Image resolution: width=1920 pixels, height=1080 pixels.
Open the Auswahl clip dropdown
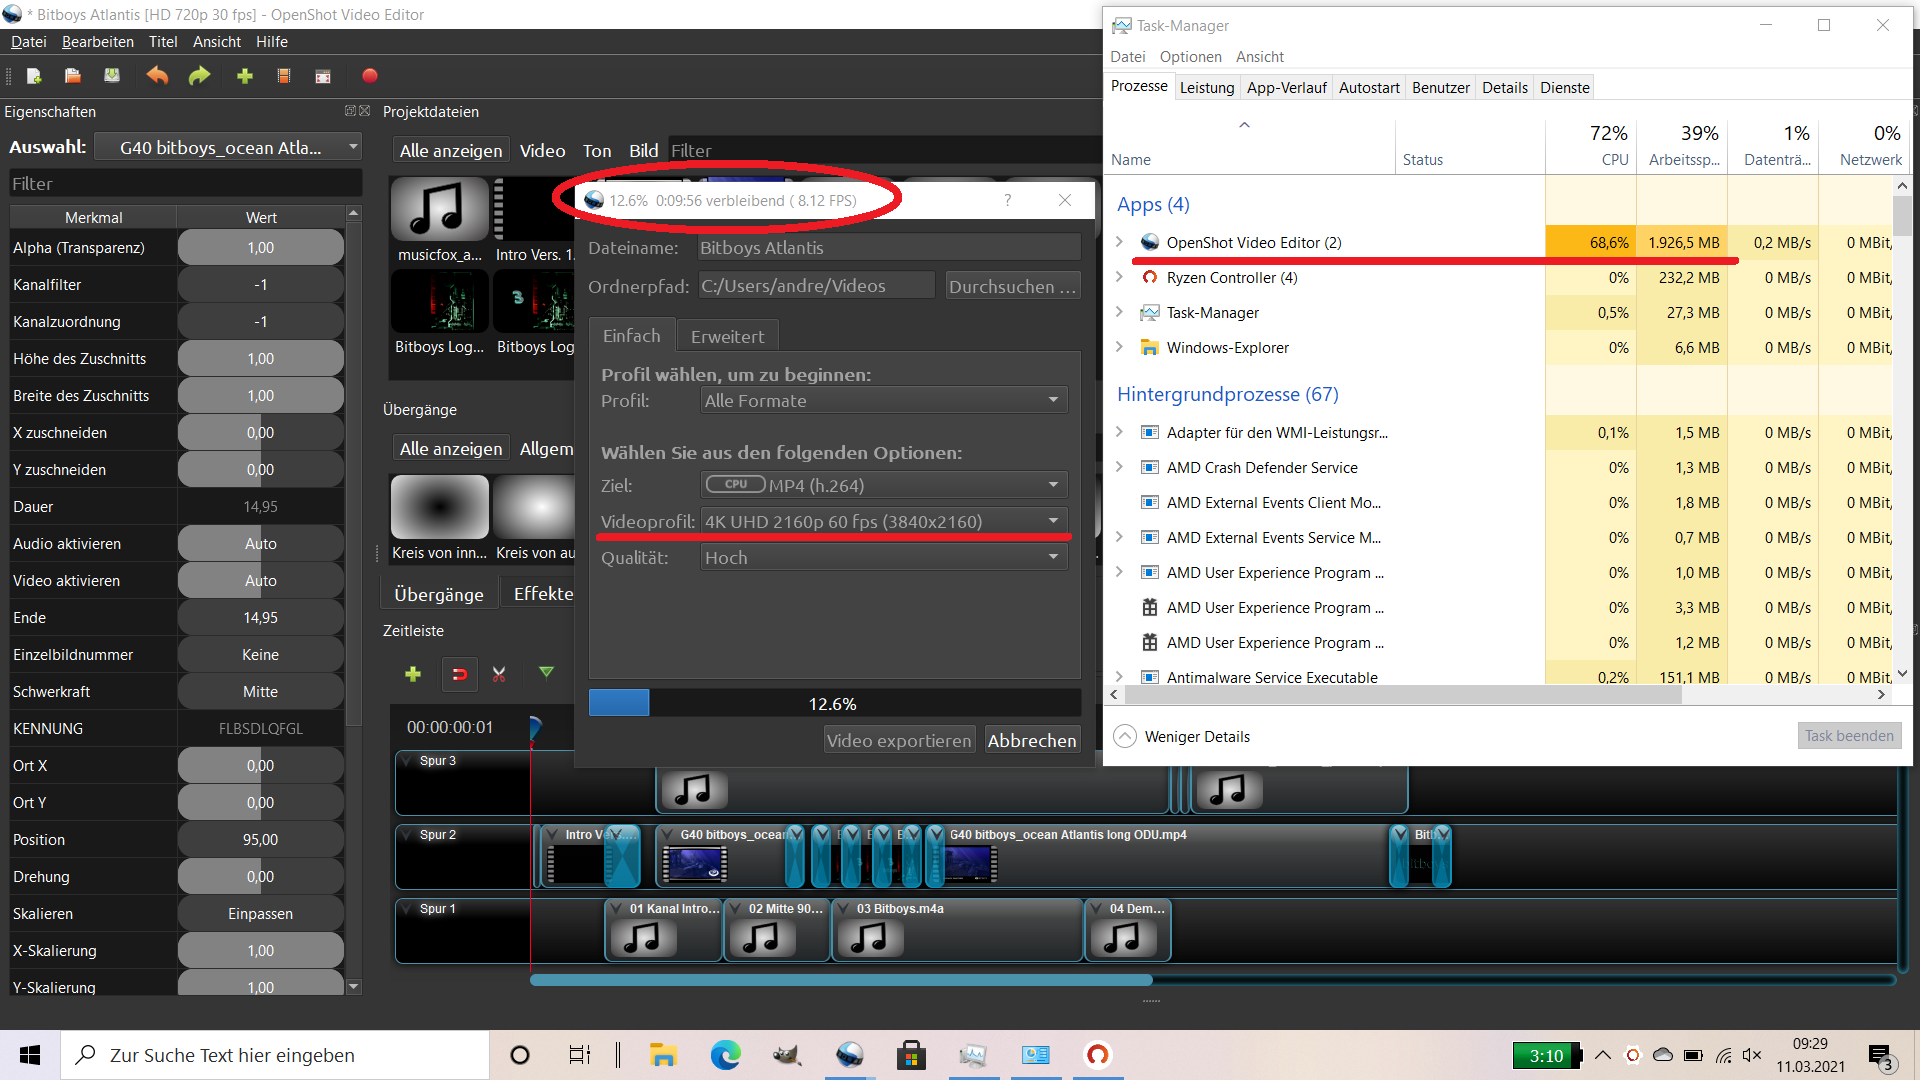228,147
